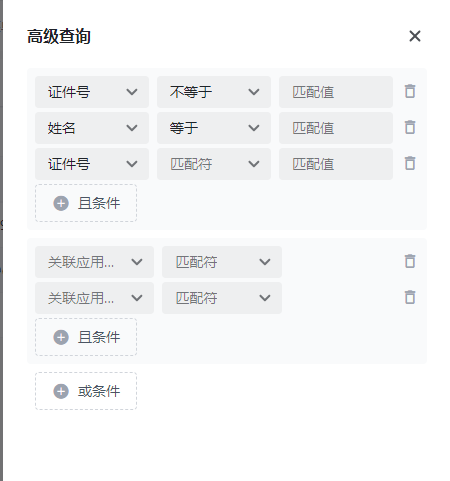Add a new 或条件 group
Viewport: 450px width, 481px height.
tap(86, 391)
